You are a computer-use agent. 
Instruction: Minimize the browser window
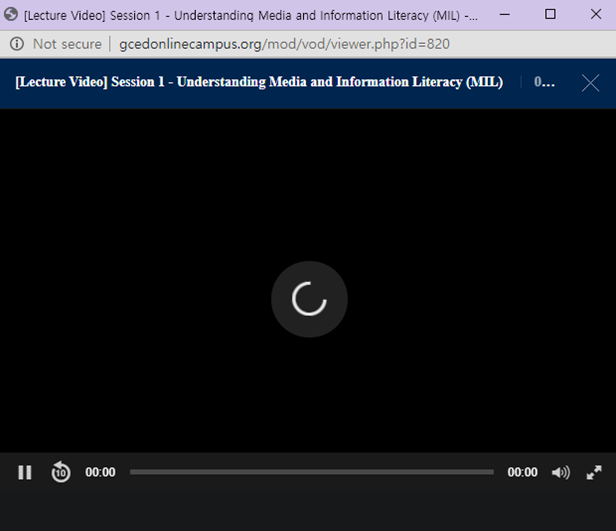point(505,15)
